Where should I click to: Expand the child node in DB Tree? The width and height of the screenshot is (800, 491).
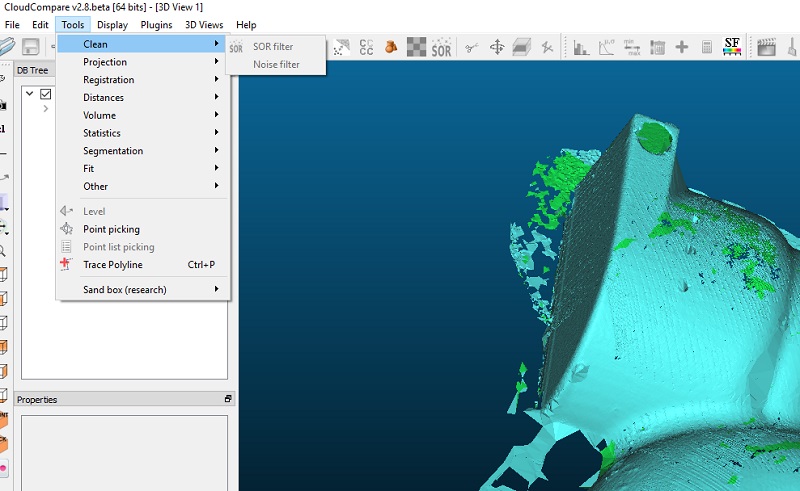(46, 108)
